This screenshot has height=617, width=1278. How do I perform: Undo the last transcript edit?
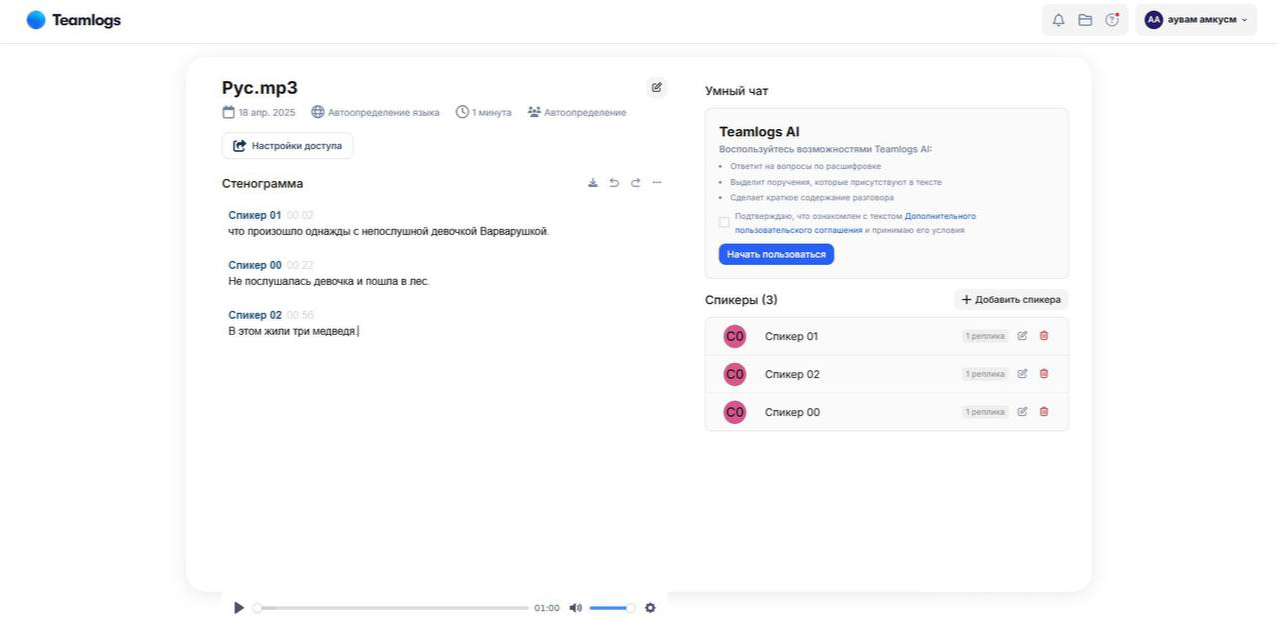[x=614, y=183]
